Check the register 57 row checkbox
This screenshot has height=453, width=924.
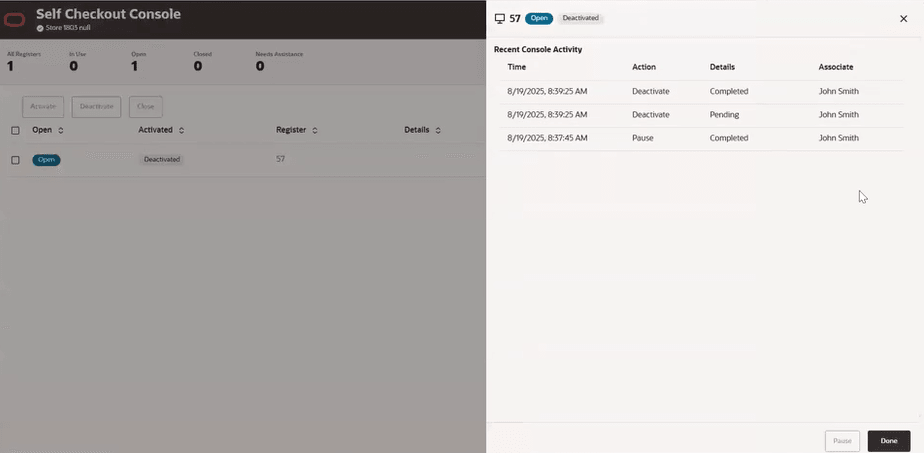15,160
